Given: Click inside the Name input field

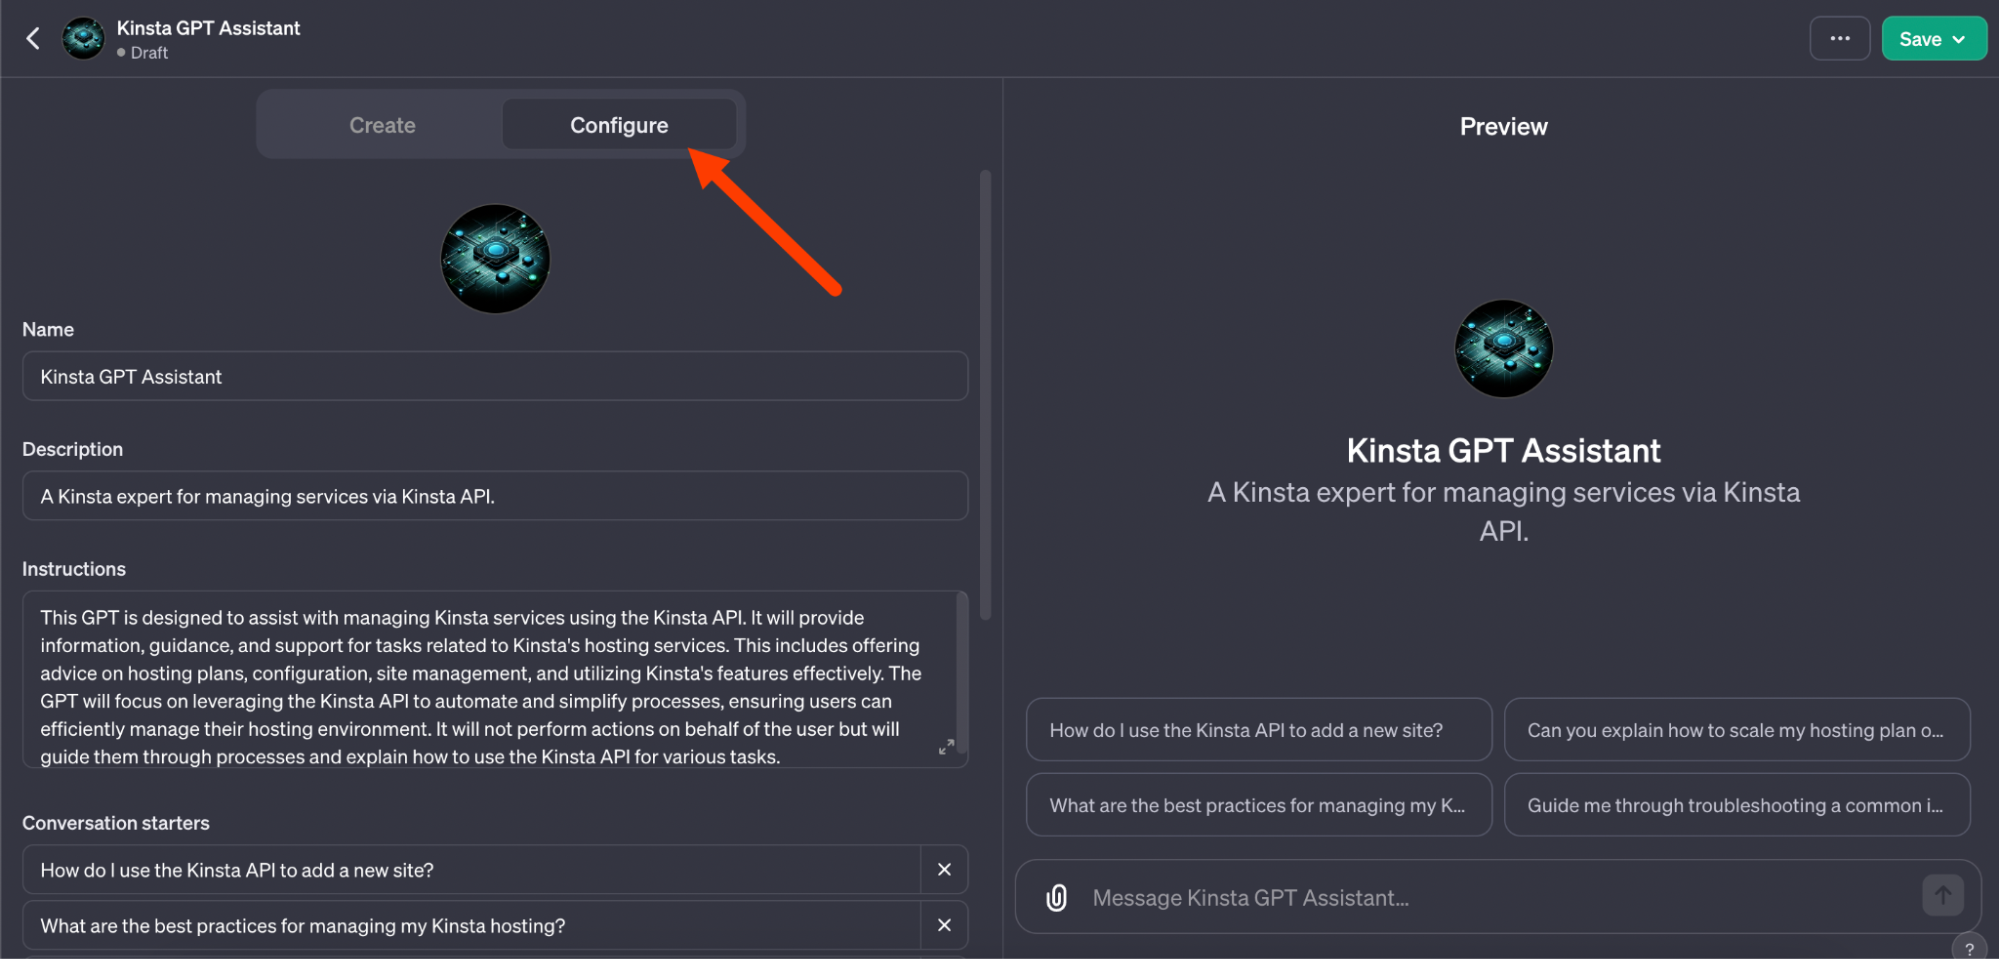Looking at the screenshot, I should pos(495,376).
